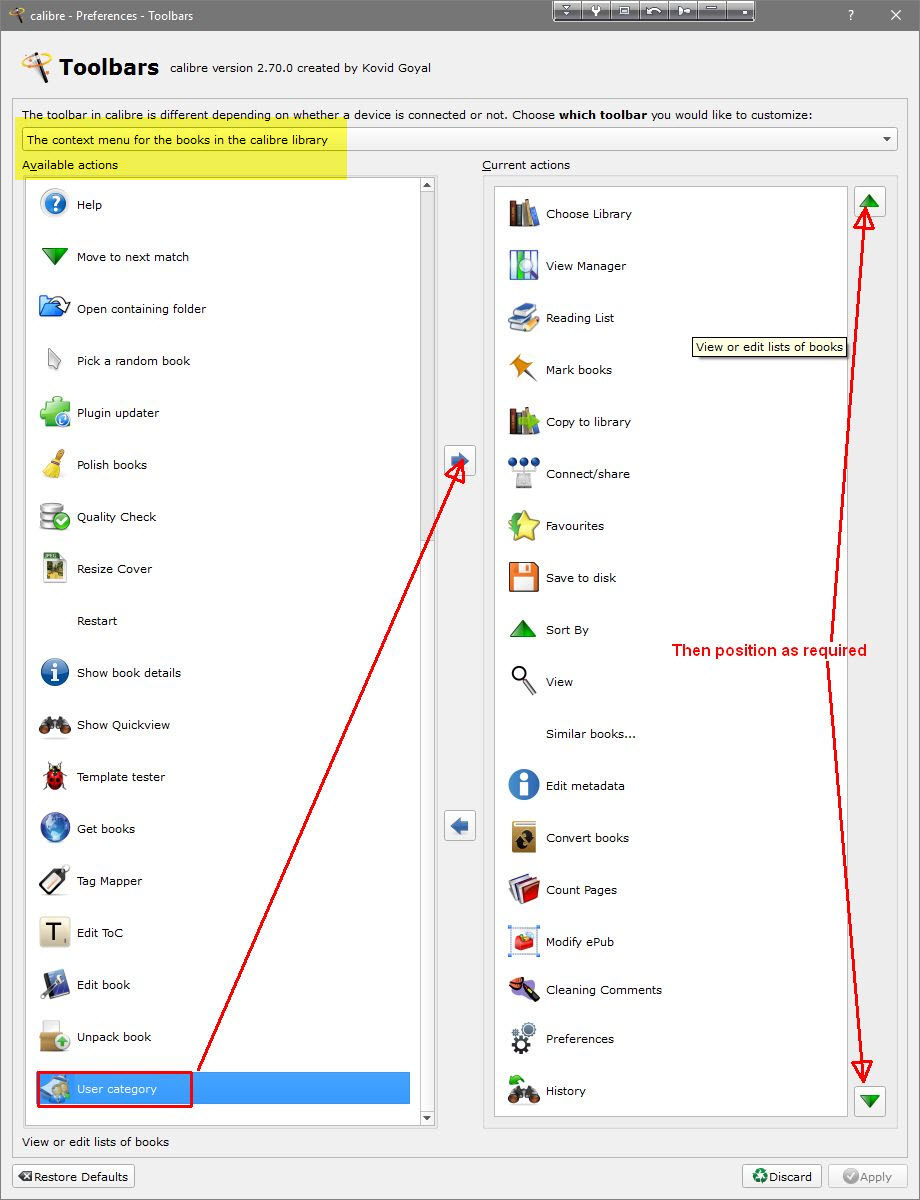
Task: Click the Edit book icon
Action: (54, 984)
